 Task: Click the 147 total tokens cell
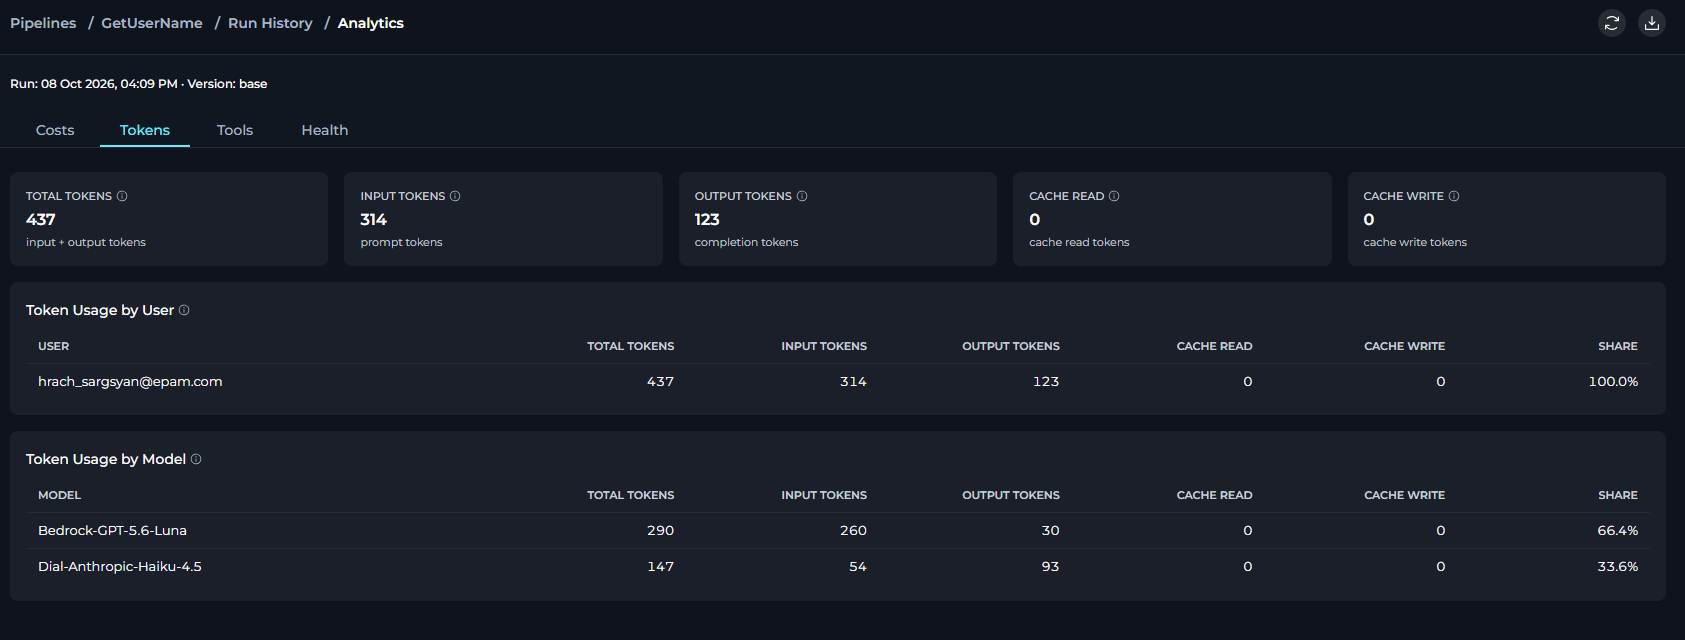click(x=660, y=566)
